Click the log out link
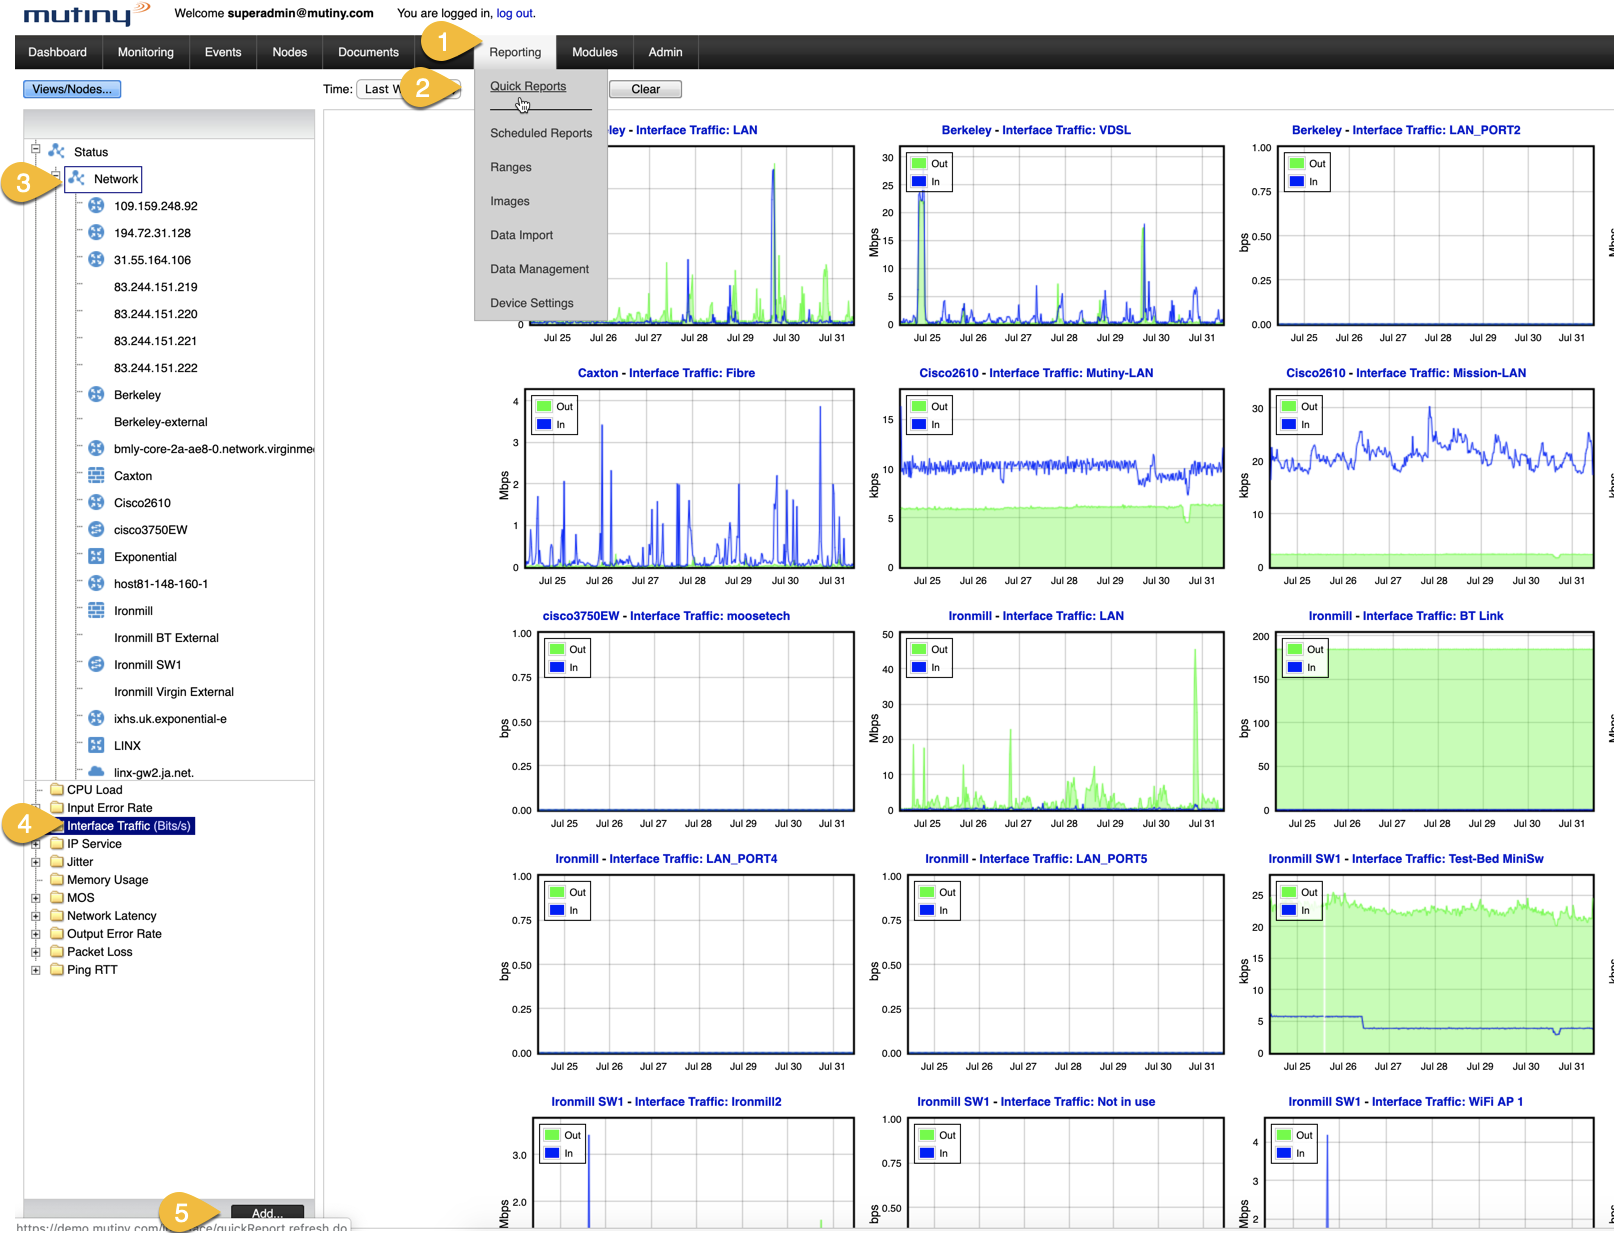Image resolution: width=1614 pixels, height=1233 pixels. point(515,13)
